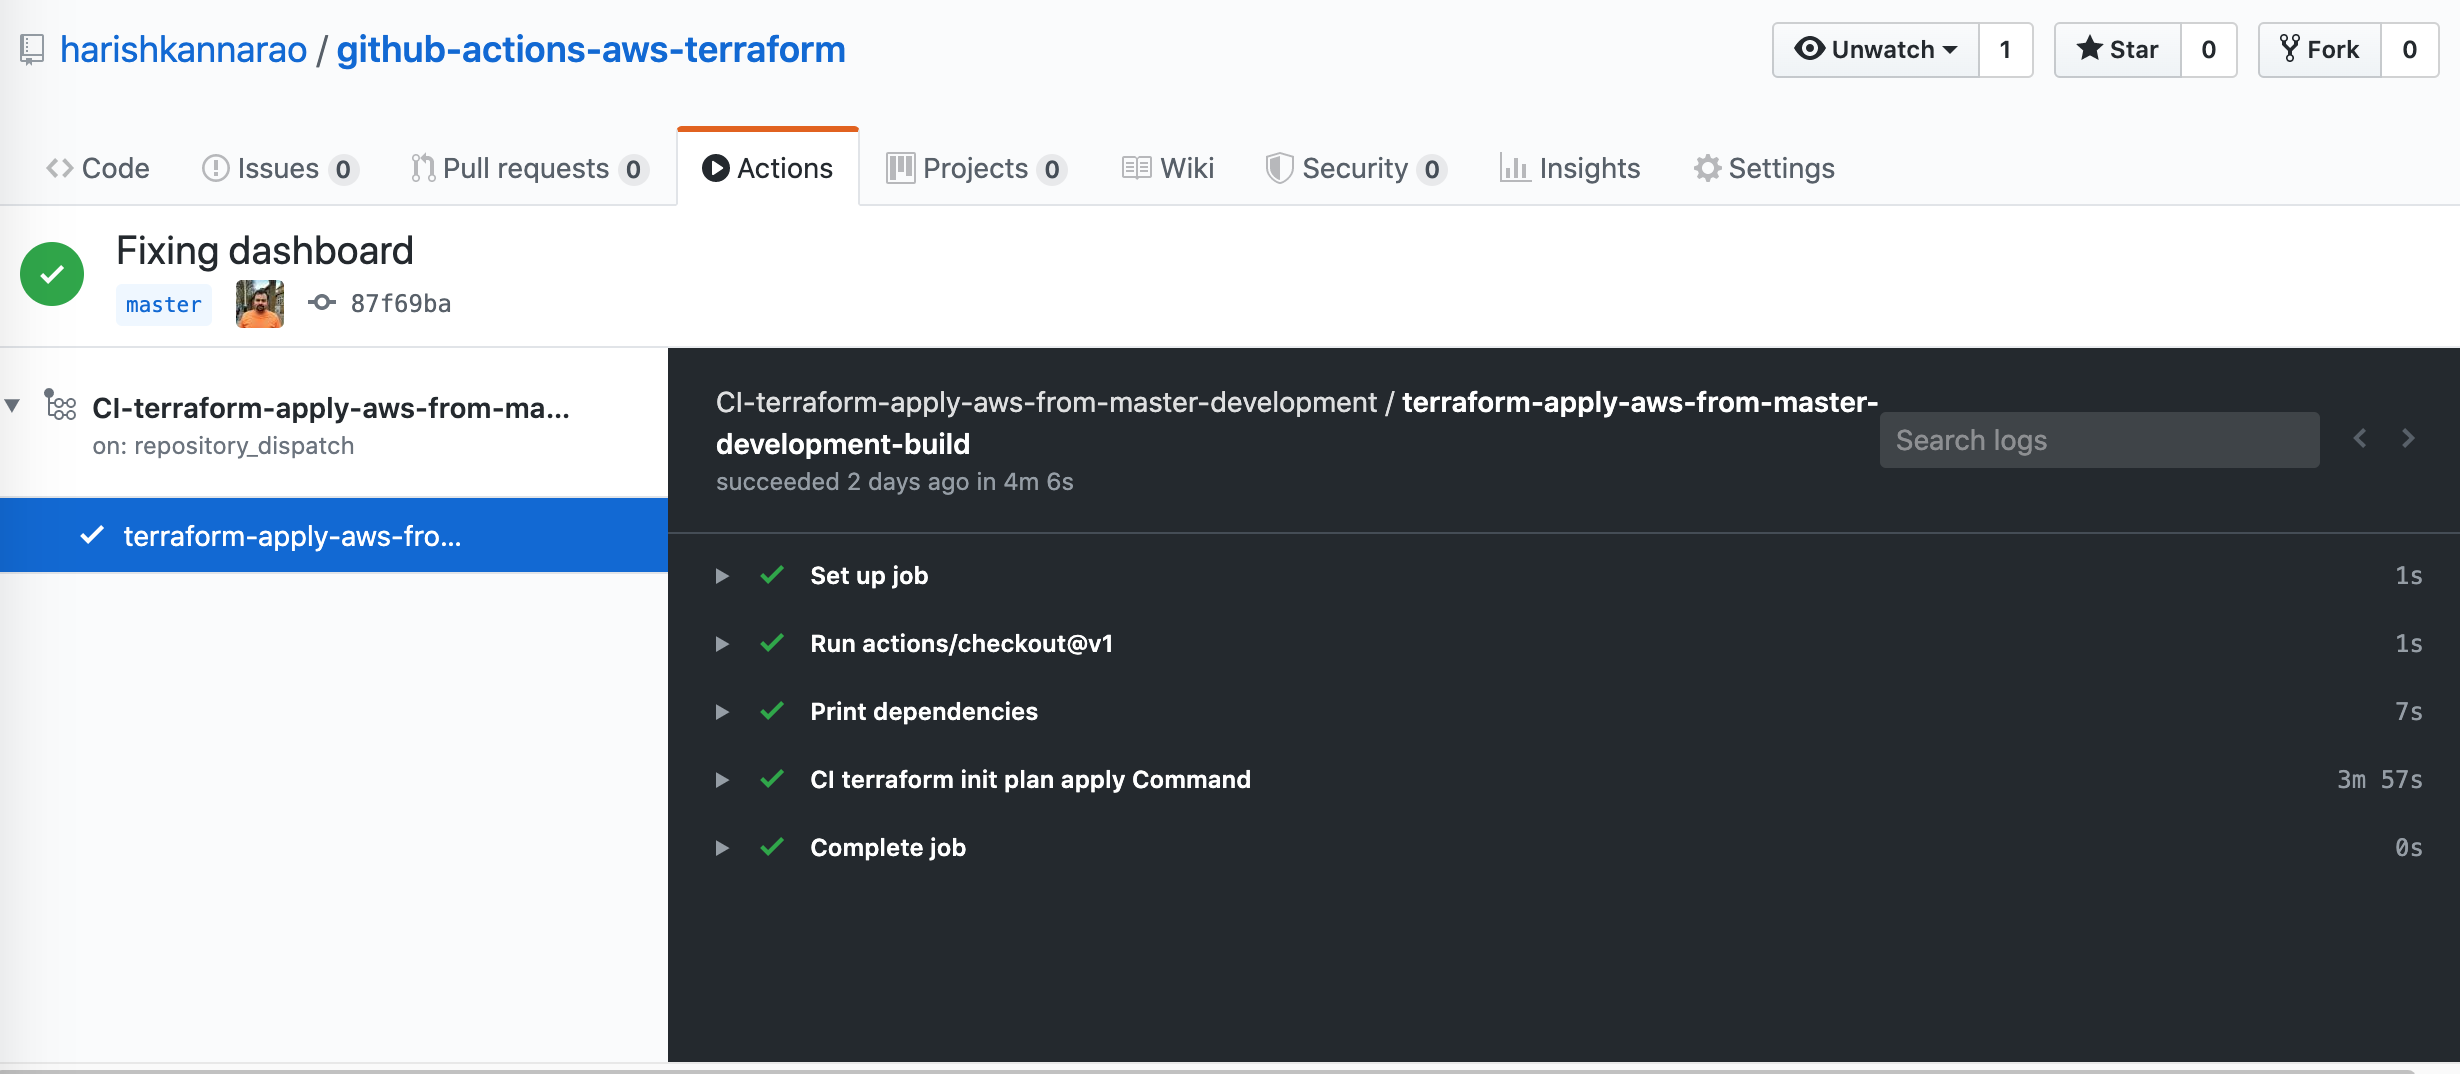Open the github-actions-aws-terraform repository link
The height and width of the screenshot is (1074, 2460).
(591, 49)
